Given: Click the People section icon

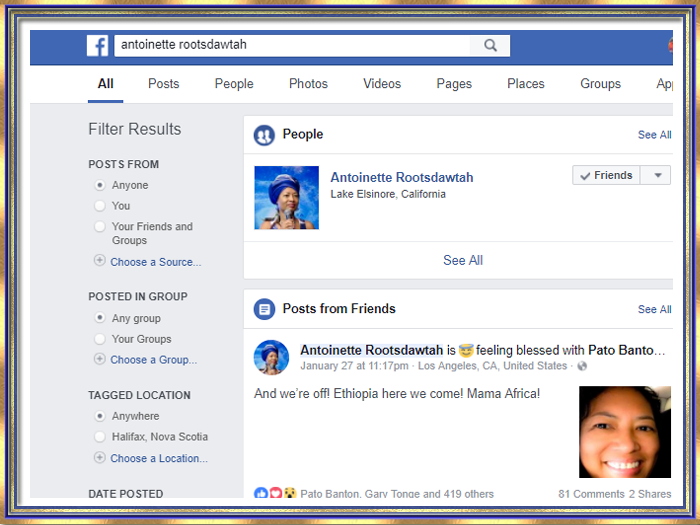Looking at the screenshot, I should [264, 134].
